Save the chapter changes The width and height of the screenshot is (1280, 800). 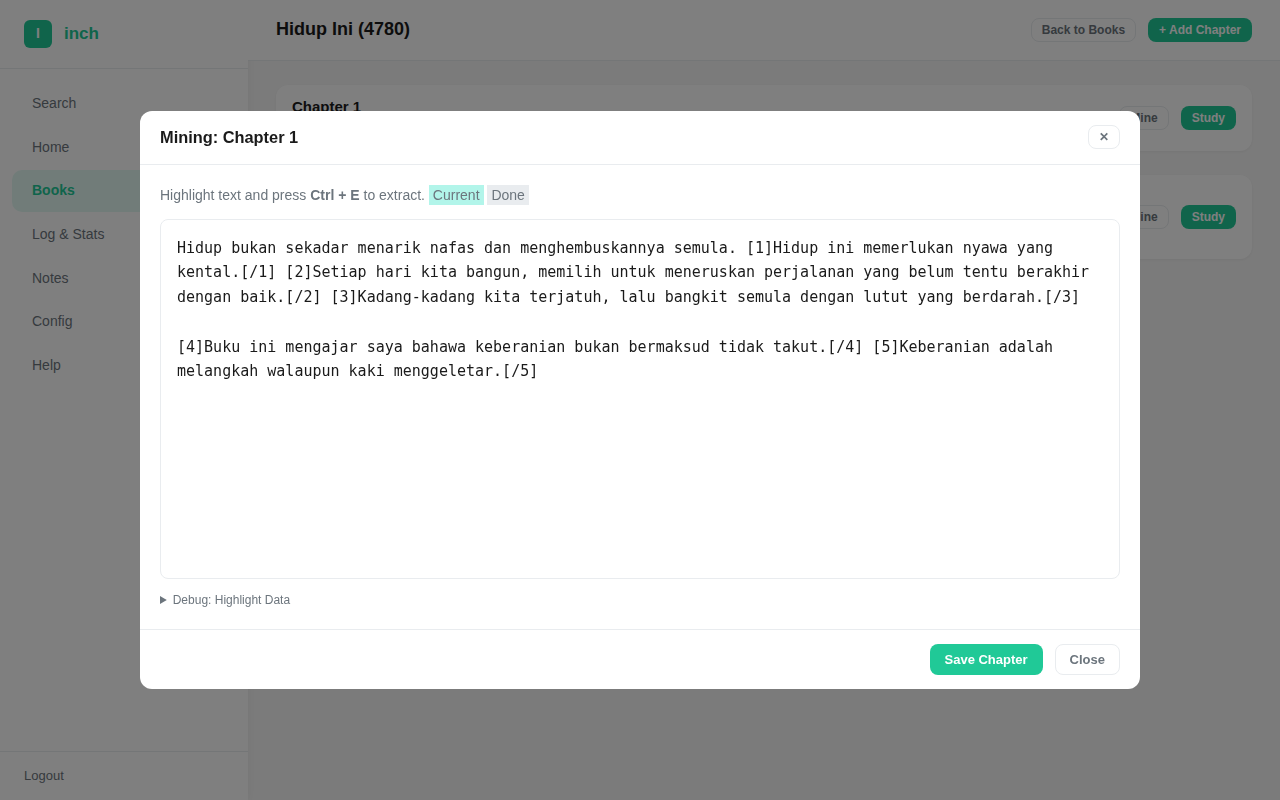[x=986, y=659]
